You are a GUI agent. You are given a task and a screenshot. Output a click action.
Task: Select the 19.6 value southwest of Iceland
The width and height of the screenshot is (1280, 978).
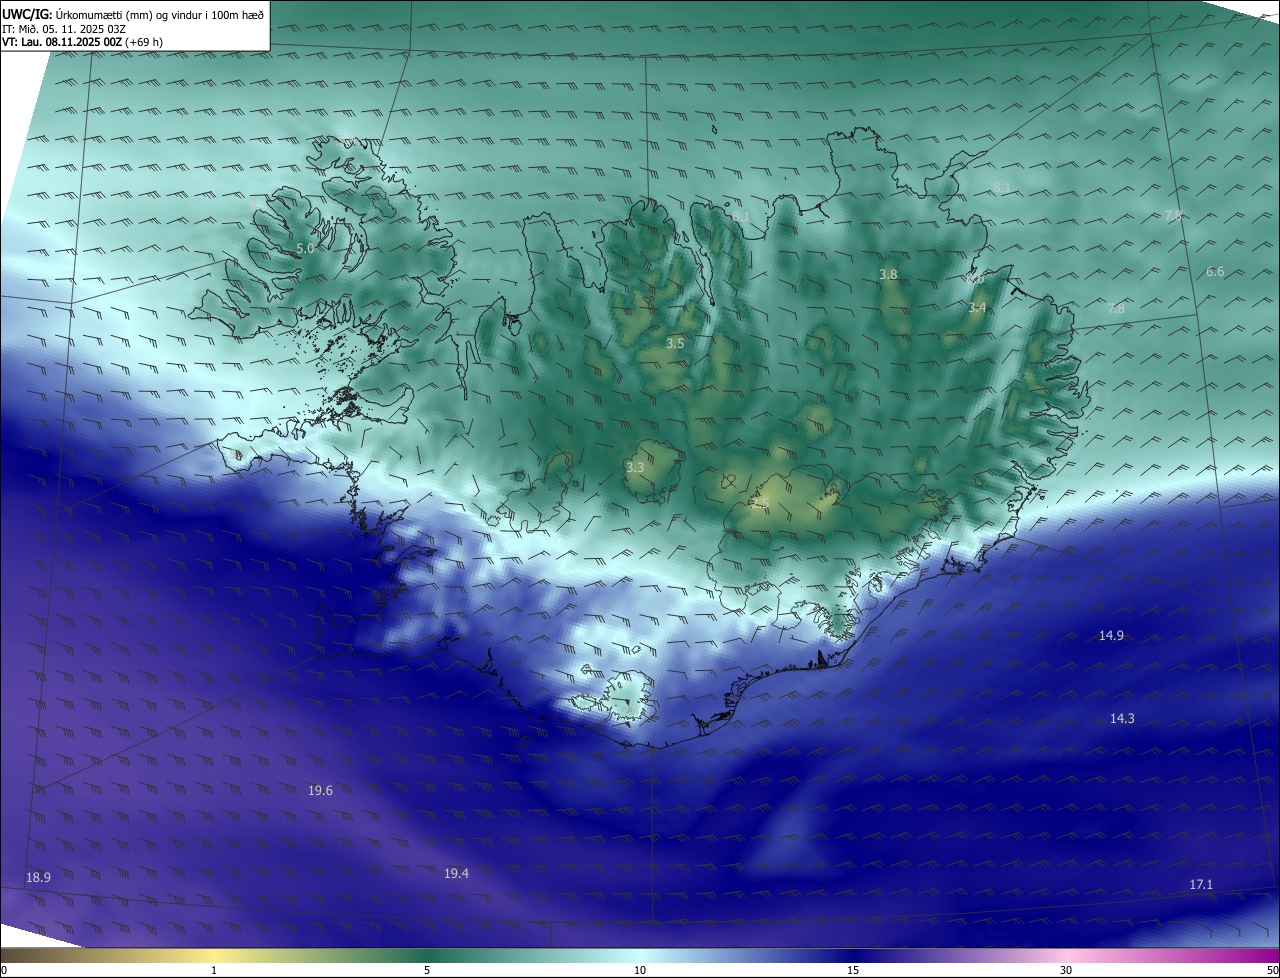coord(320,791)
